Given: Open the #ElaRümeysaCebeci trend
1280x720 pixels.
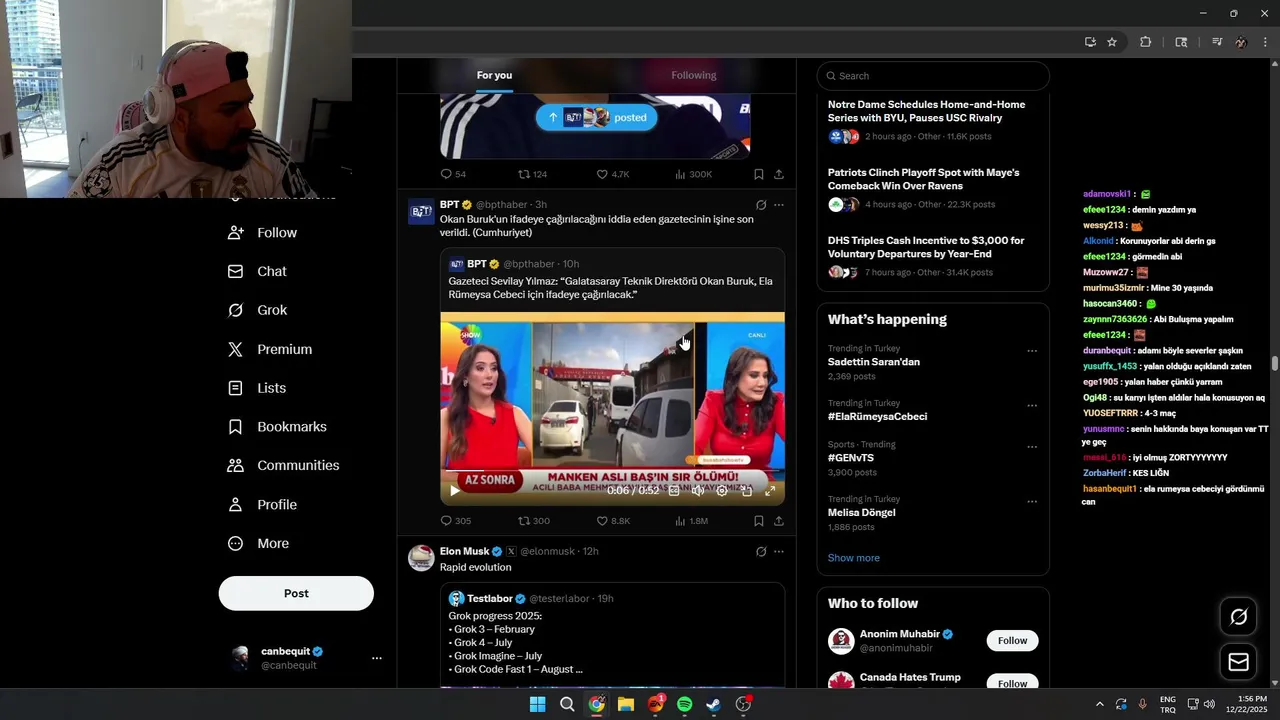Looking at the screenshot, I should 877,417.
